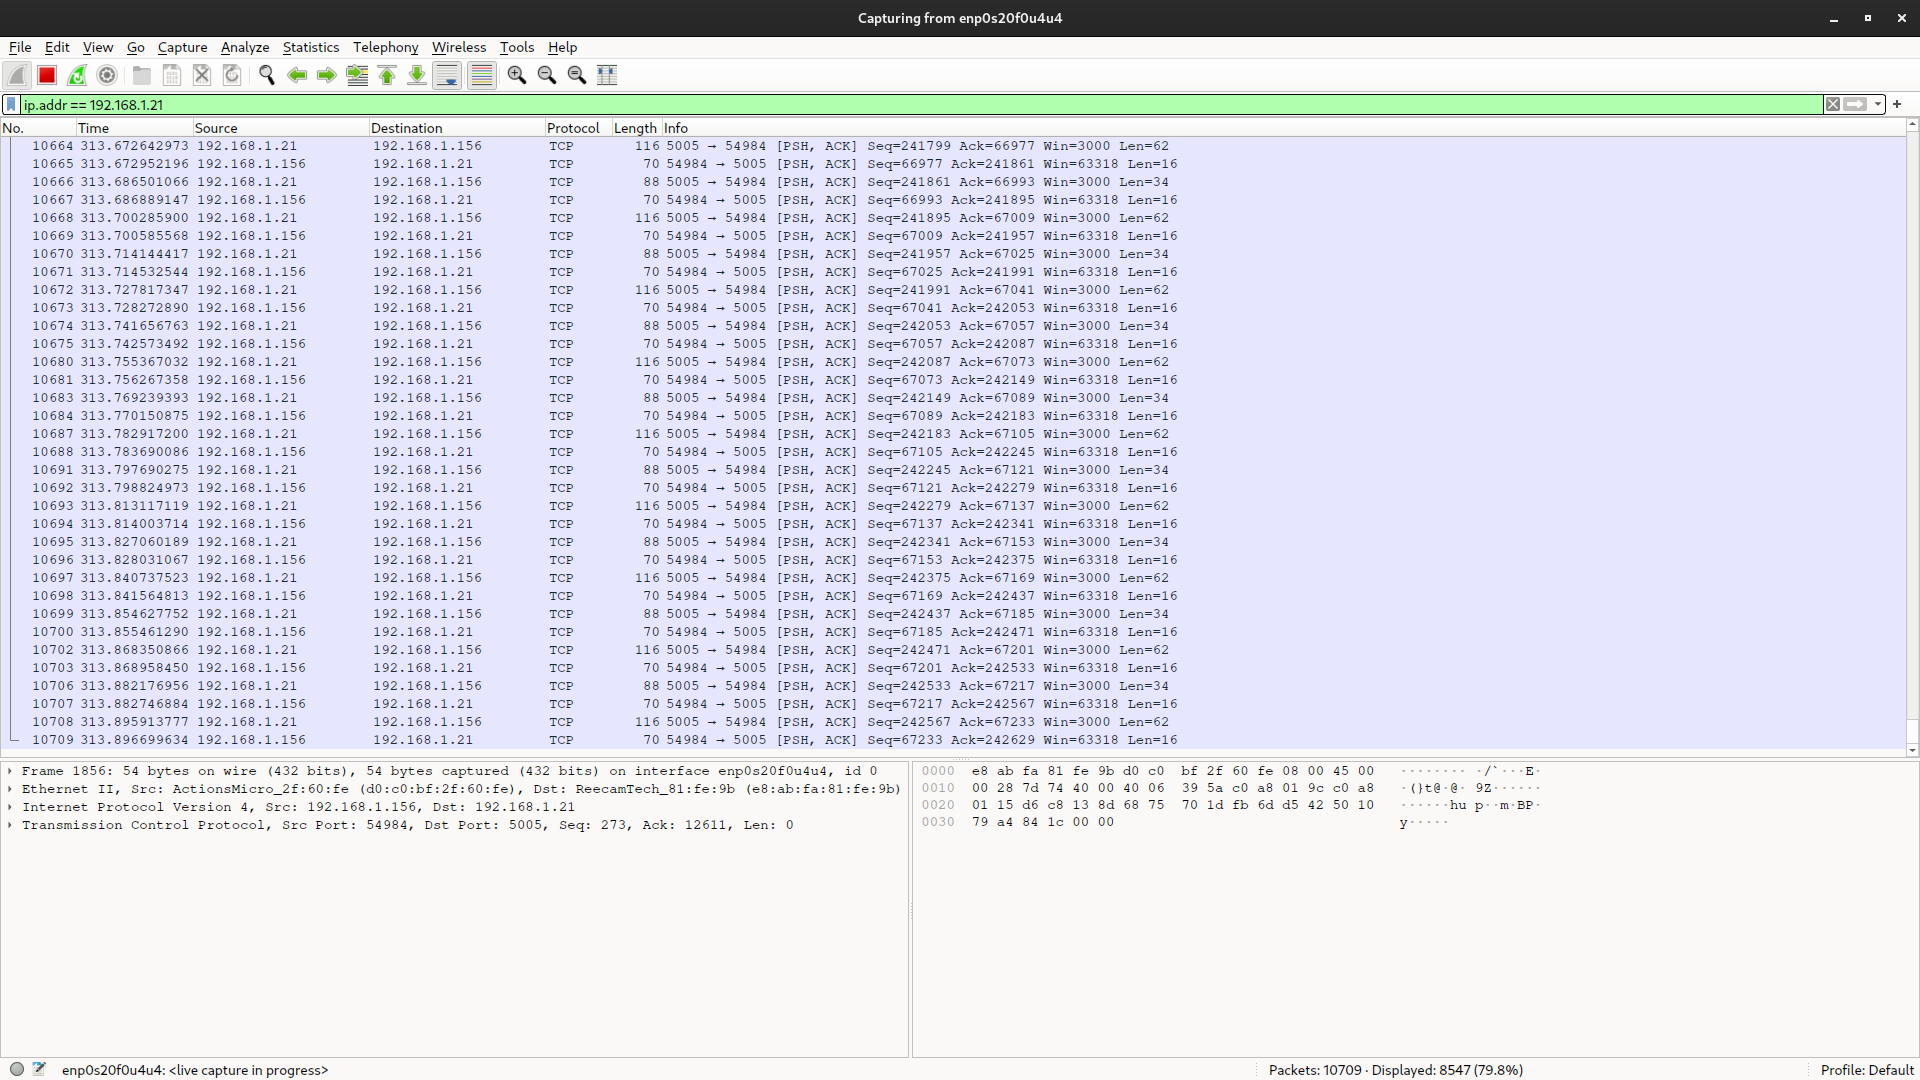Open a saved capture file

141,75
